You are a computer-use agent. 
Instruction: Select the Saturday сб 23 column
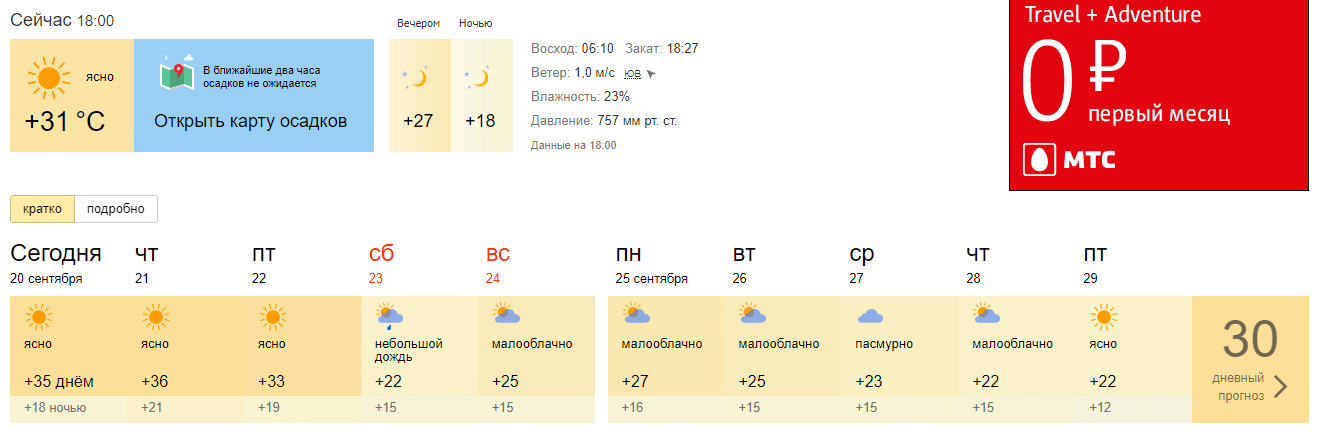381,264
